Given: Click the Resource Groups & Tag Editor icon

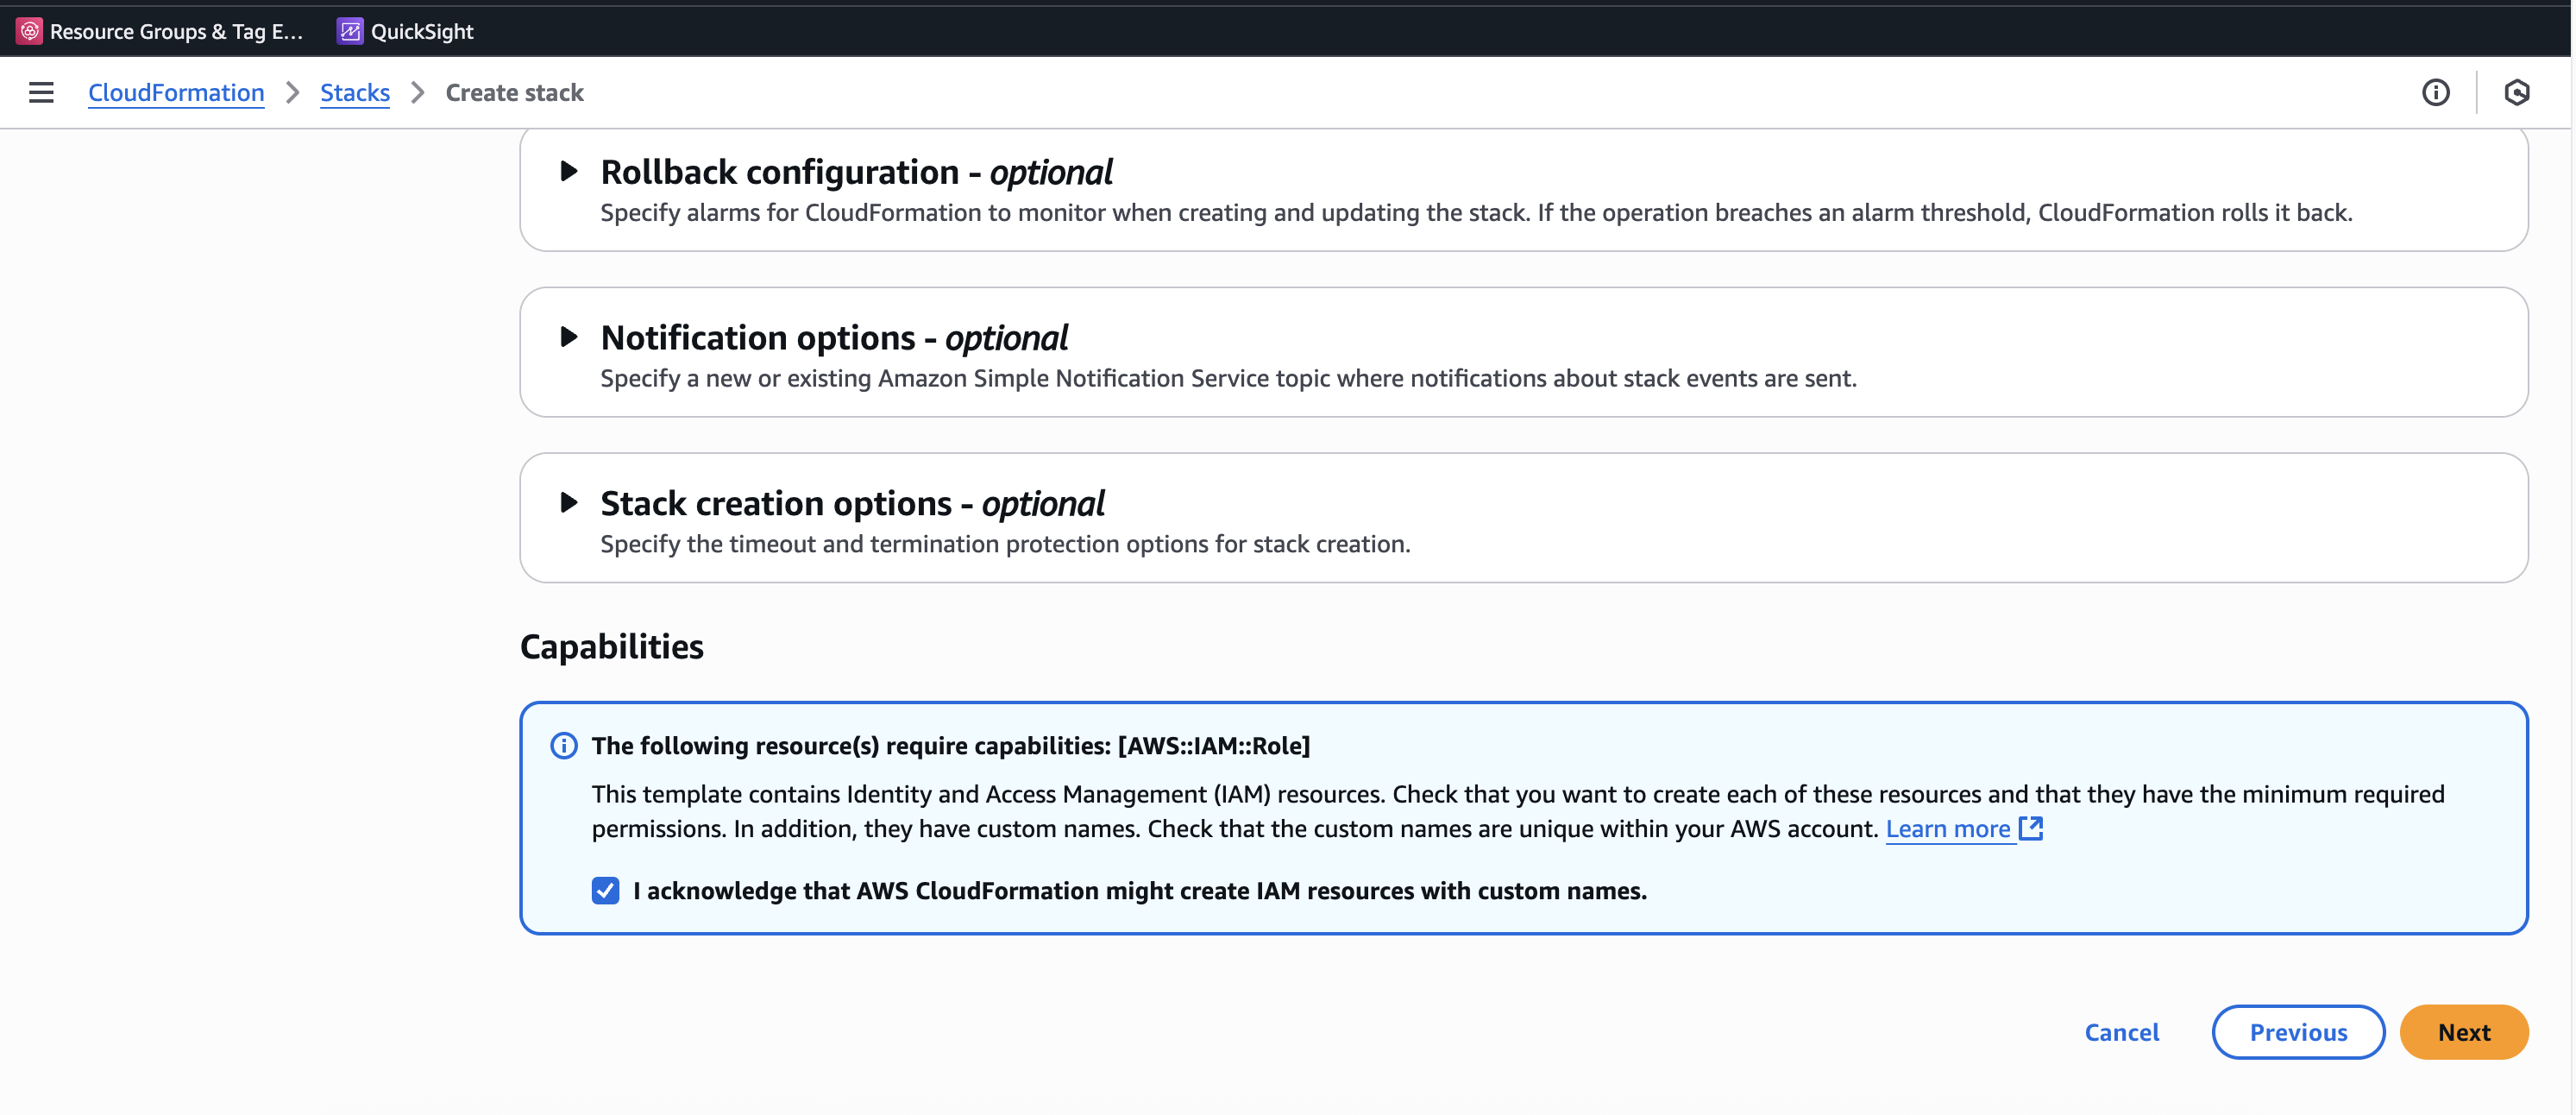Looking at the screenshot, I should pos(30,31).
